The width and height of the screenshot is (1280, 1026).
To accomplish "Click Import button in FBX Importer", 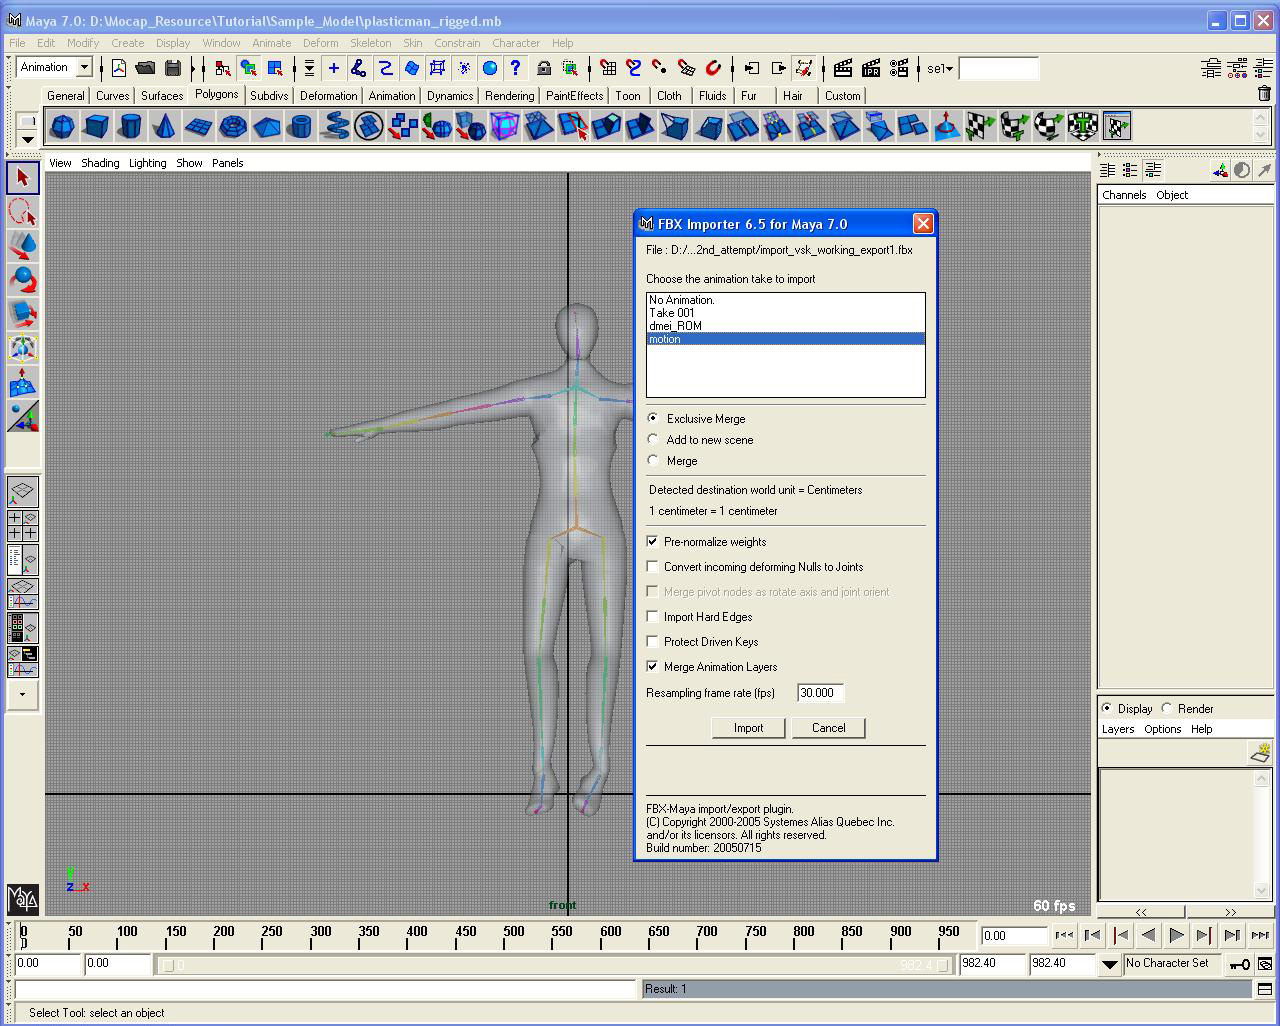I will point(748,728).
